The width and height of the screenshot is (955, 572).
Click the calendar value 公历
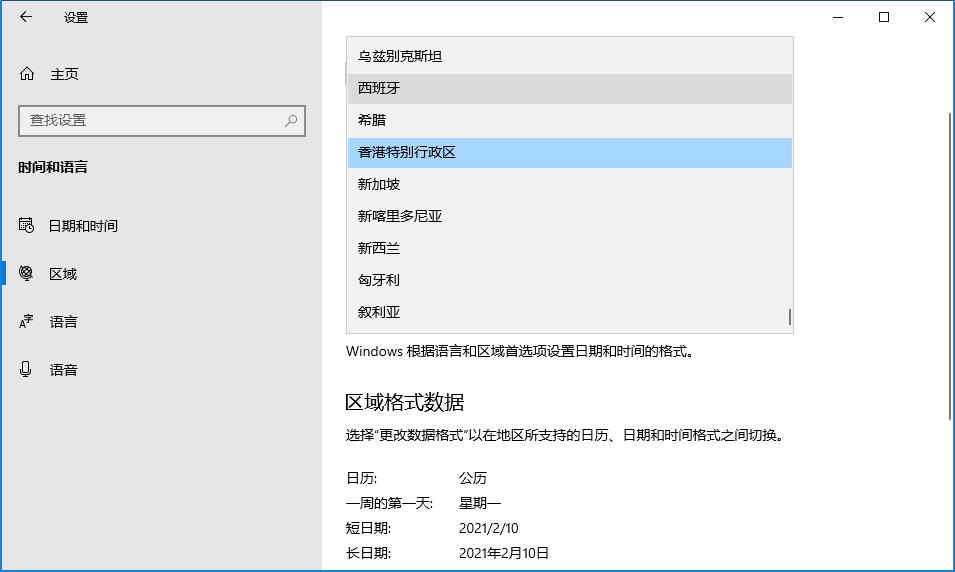(473, 478)
